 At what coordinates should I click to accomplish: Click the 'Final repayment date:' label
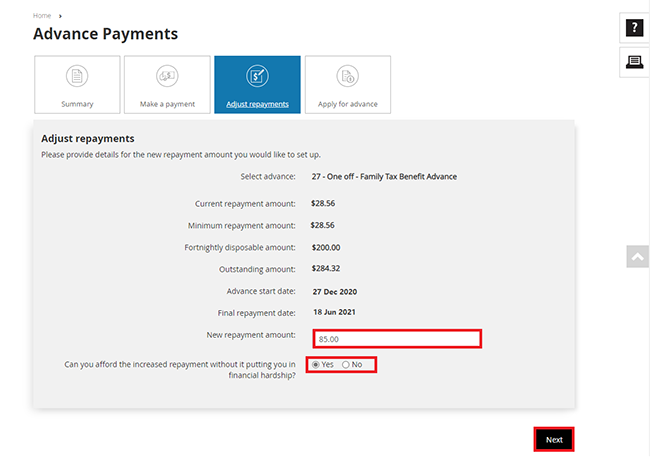coord(257,313)
